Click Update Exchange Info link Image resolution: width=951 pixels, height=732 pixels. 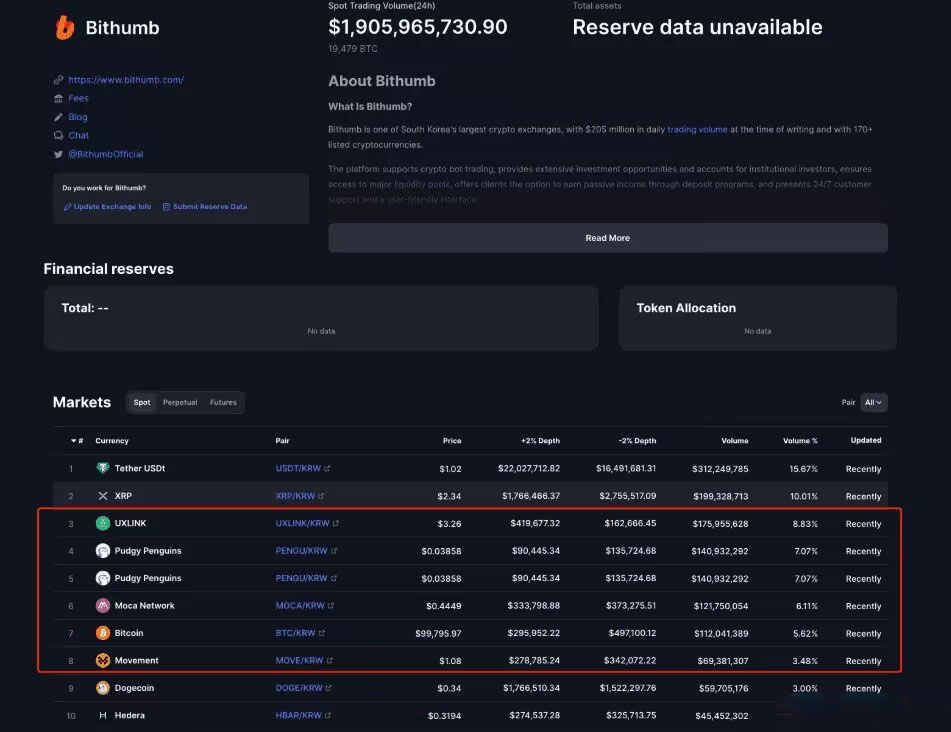(x=112, y=207)
